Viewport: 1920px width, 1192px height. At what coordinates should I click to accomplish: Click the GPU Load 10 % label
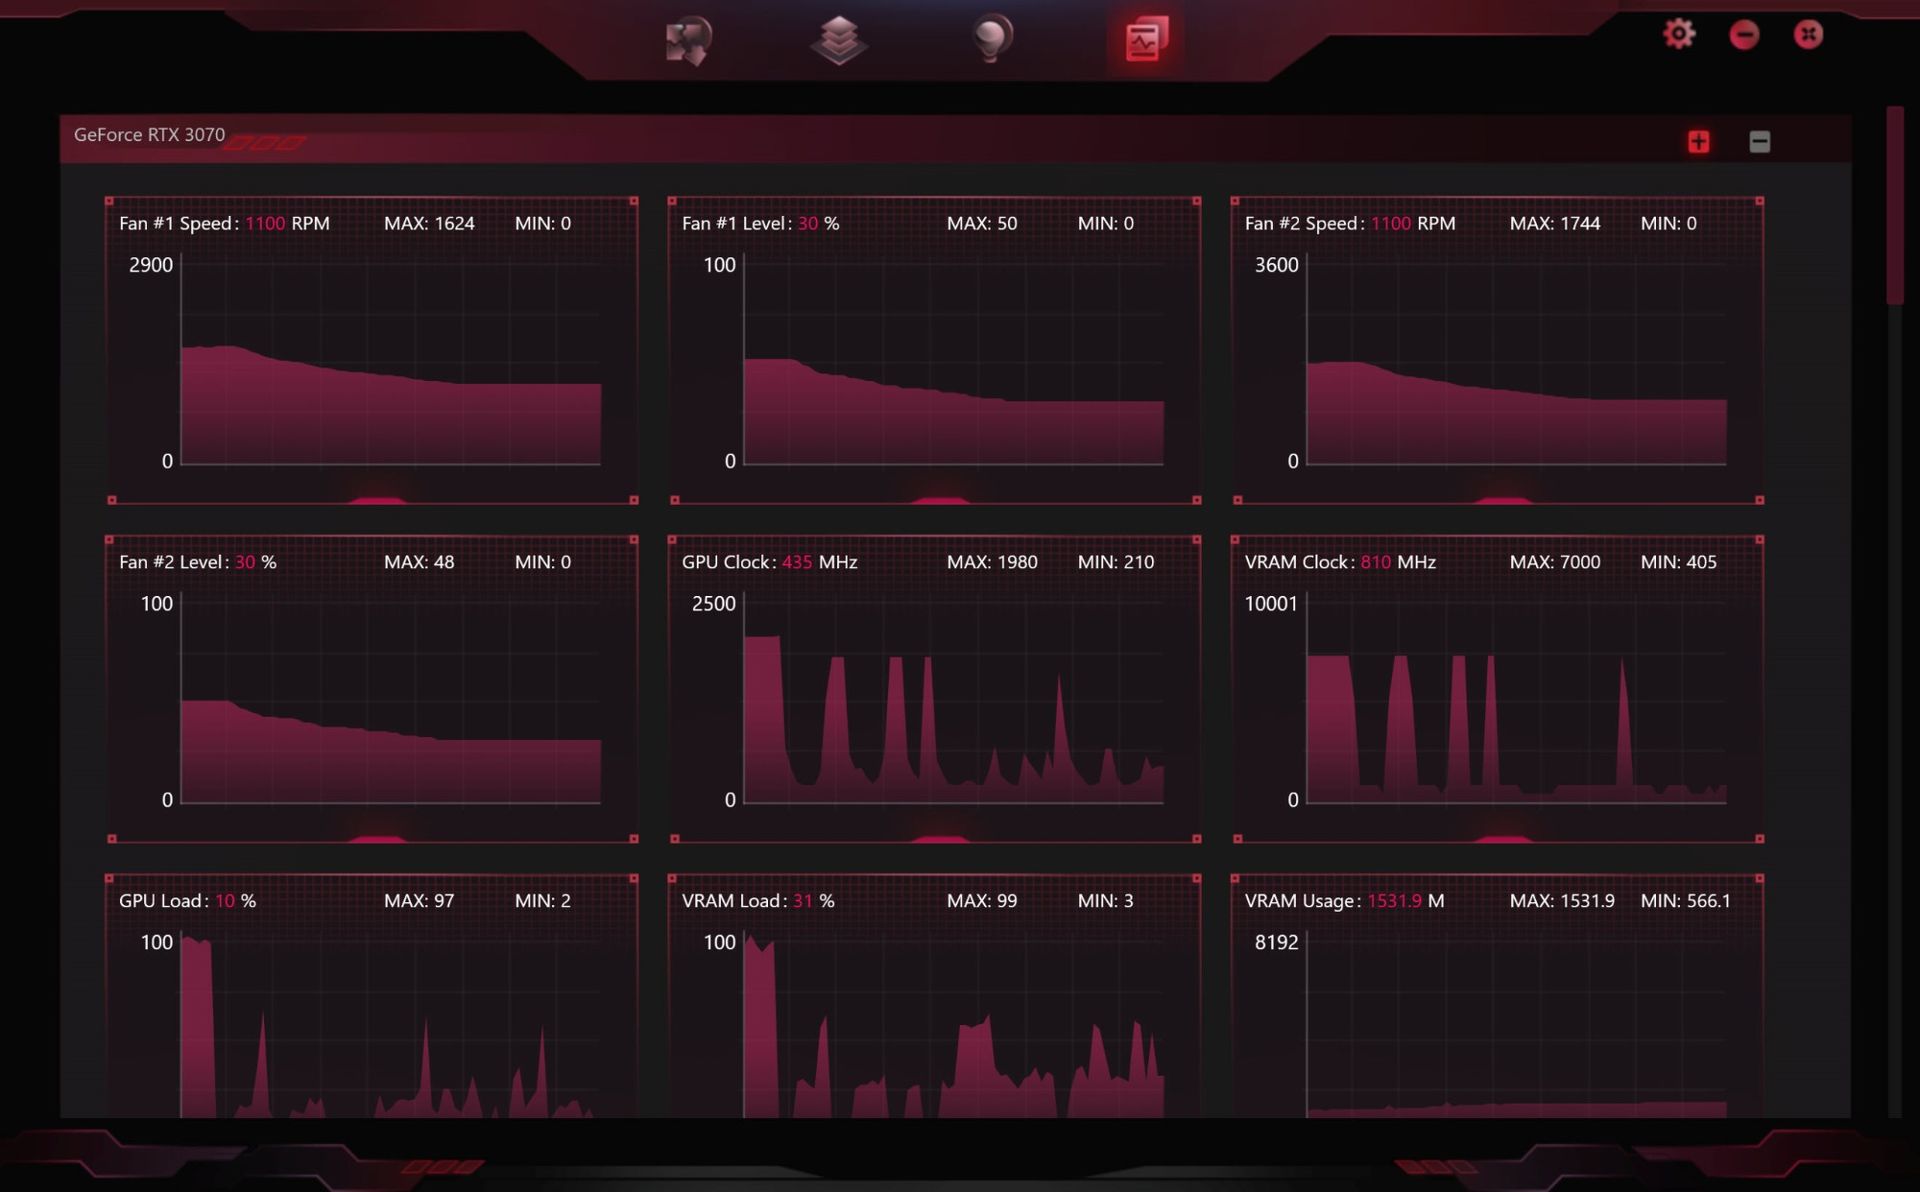click(187, 902)
